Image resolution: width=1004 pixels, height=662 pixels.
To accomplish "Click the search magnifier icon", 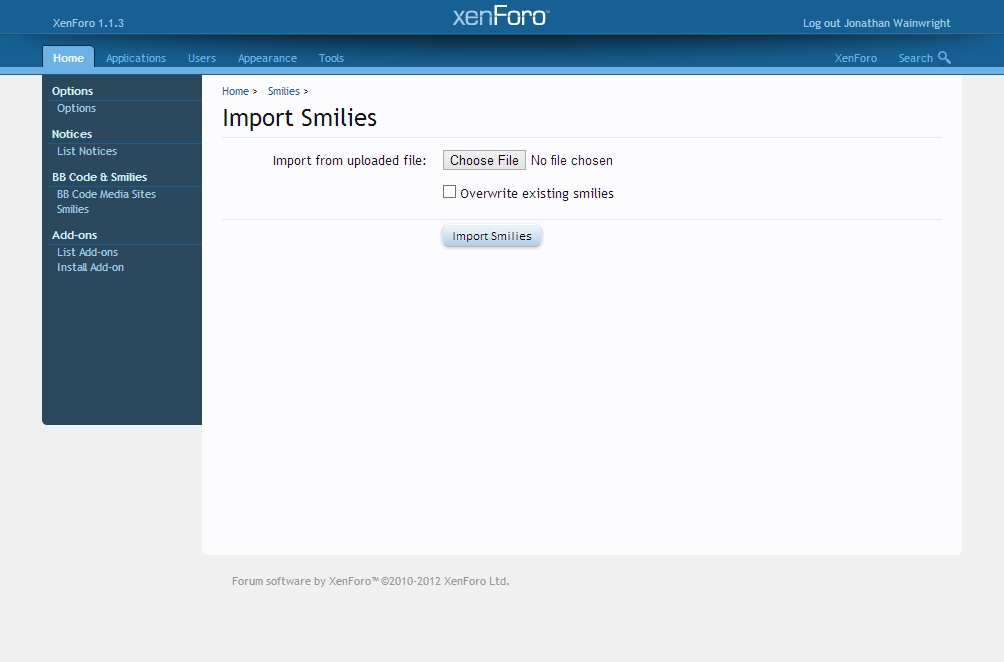I will click(944, 58).
